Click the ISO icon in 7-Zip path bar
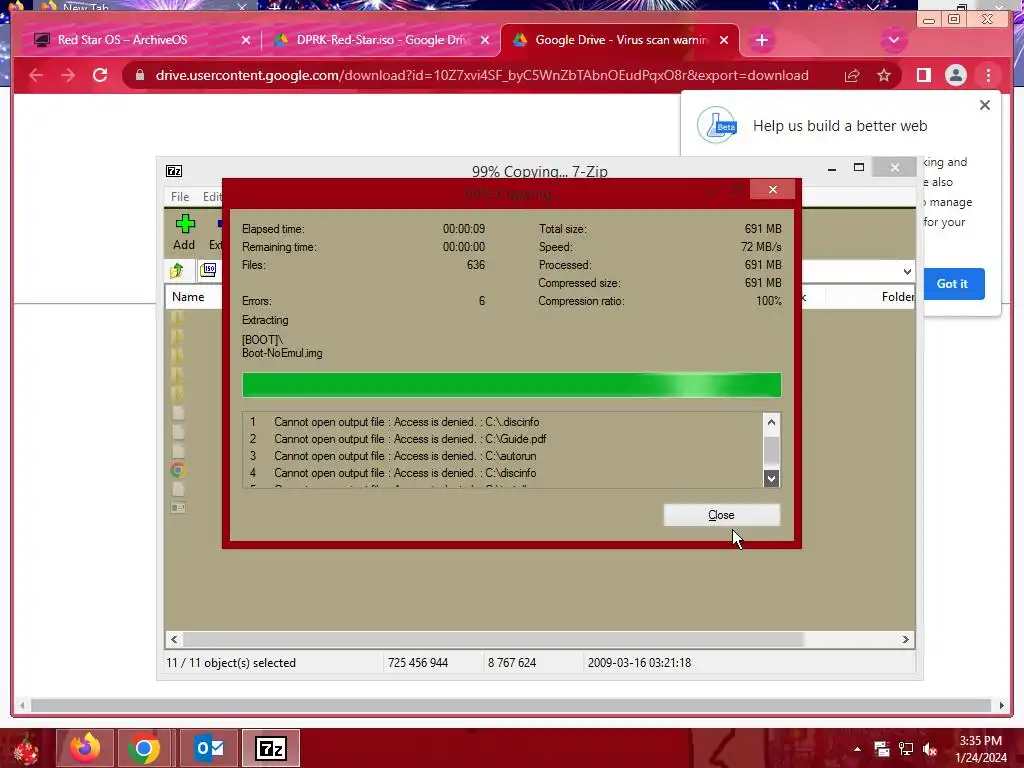Viewport: 1024px width, 768px height. [x=208, y=270]
